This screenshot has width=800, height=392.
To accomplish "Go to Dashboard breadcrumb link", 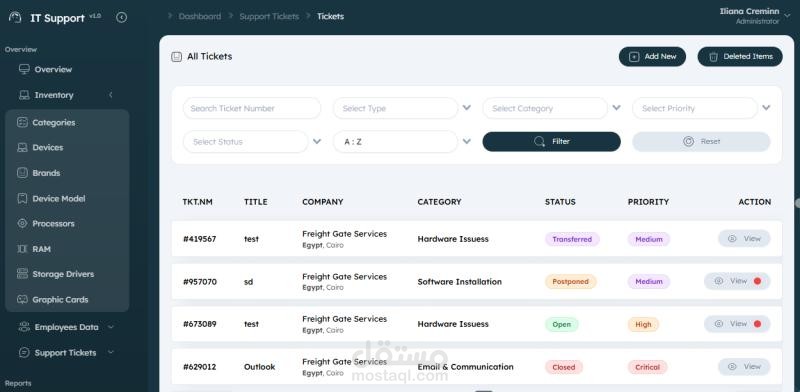I will pyautogui.click(x=199, y=16).
